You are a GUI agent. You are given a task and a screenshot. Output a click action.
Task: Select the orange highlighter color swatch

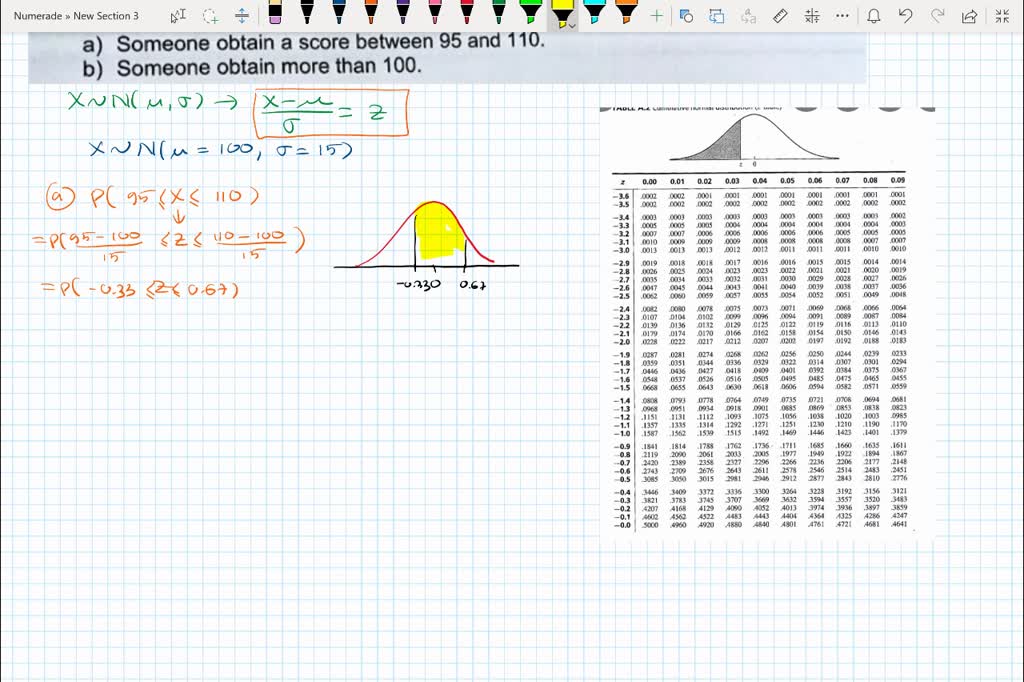(625, 17)
